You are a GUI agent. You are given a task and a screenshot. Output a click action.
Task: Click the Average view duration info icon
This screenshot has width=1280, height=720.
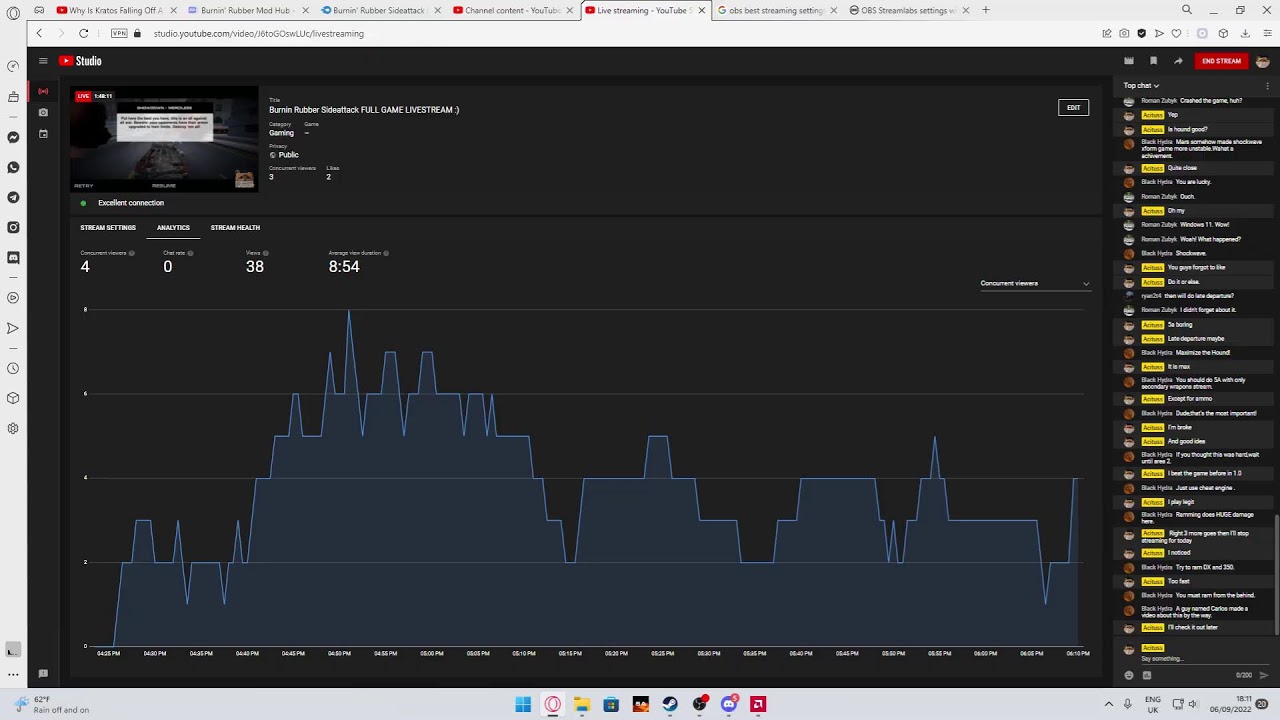[x=386, y=253]
